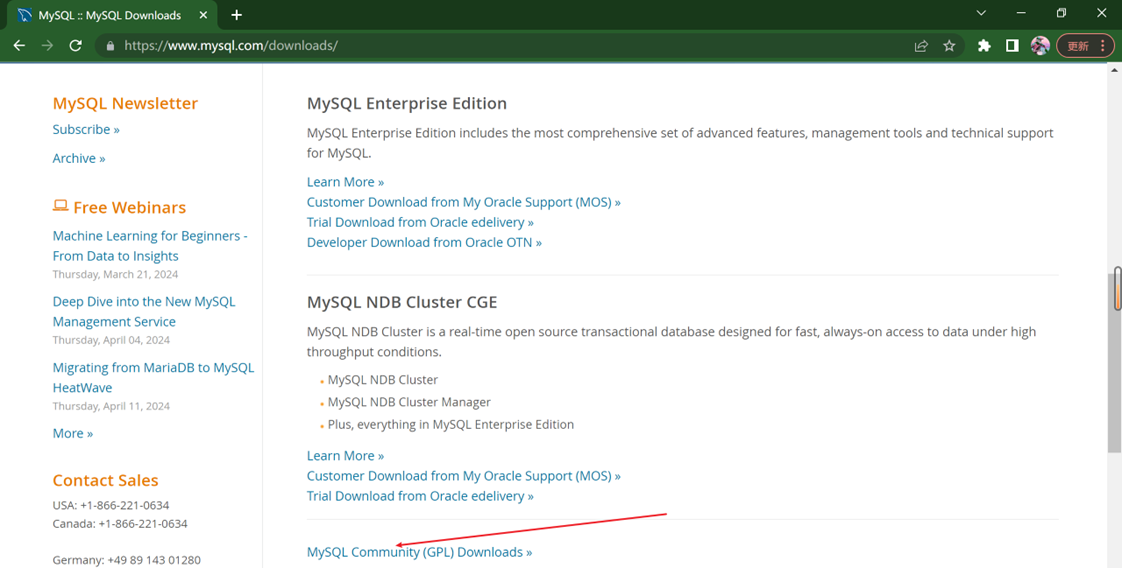This screenshot has height=568, width=1122.
Task: Open the profile avatar menu
Action: tap(1040, 46)
